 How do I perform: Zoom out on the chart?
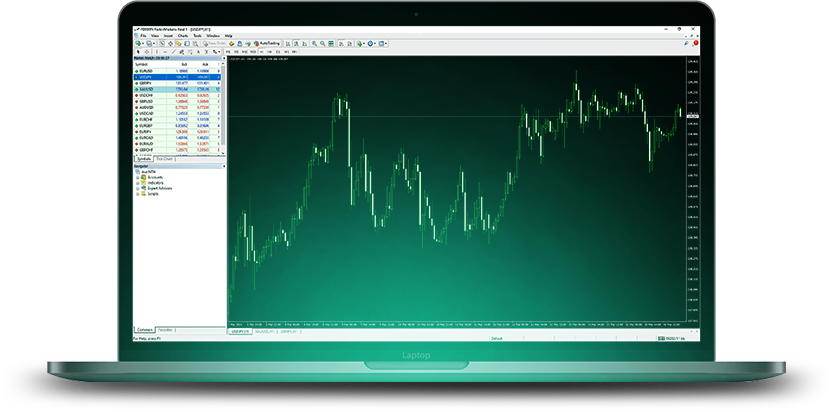click(323, 44)
